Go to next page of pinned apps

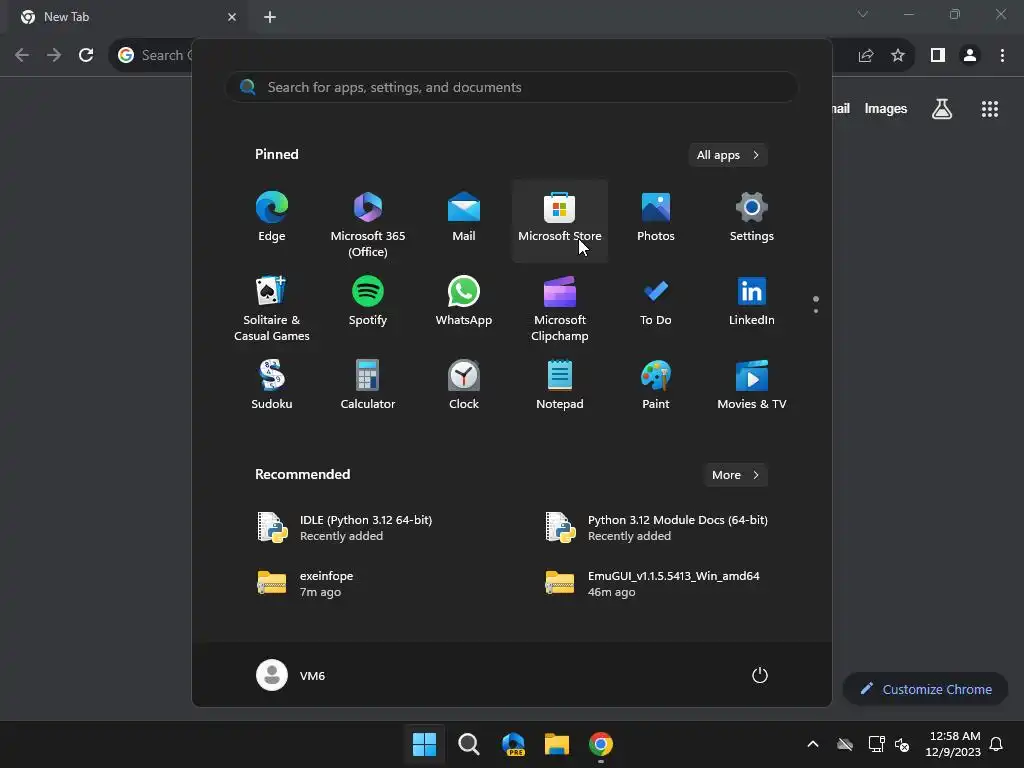coord(816,311)
